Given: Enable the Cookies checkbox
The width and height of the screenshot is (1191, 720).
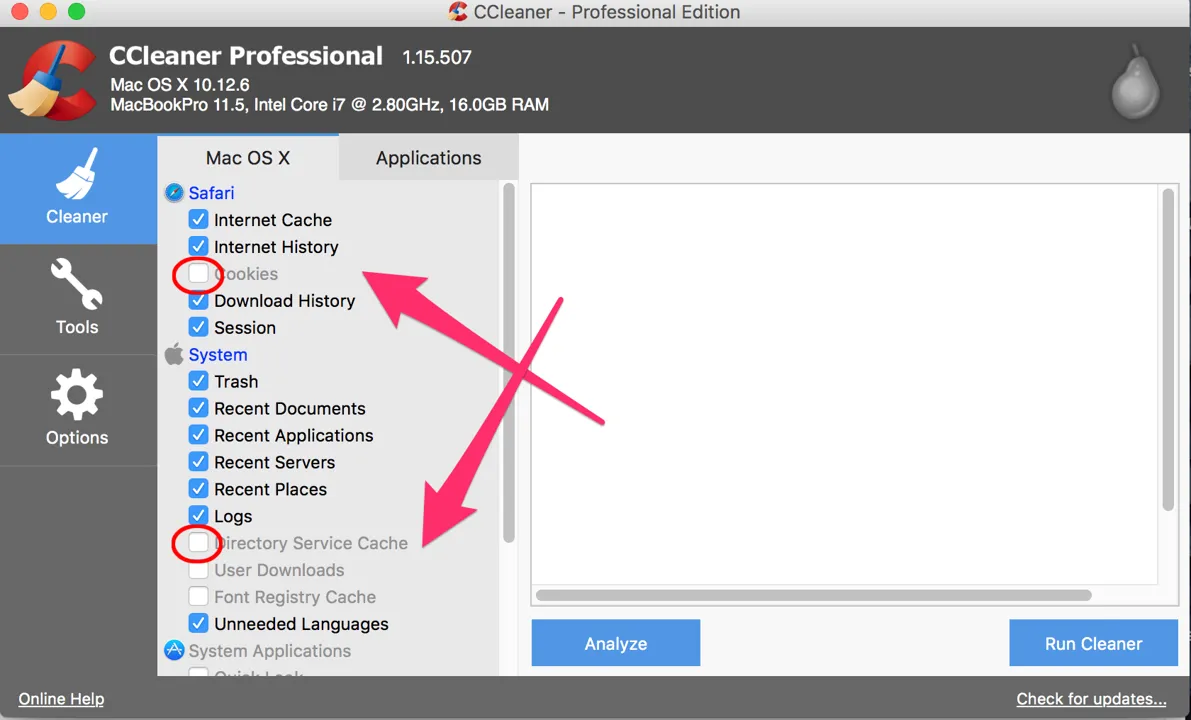Looking at the screenshot, I should point(198,273).
